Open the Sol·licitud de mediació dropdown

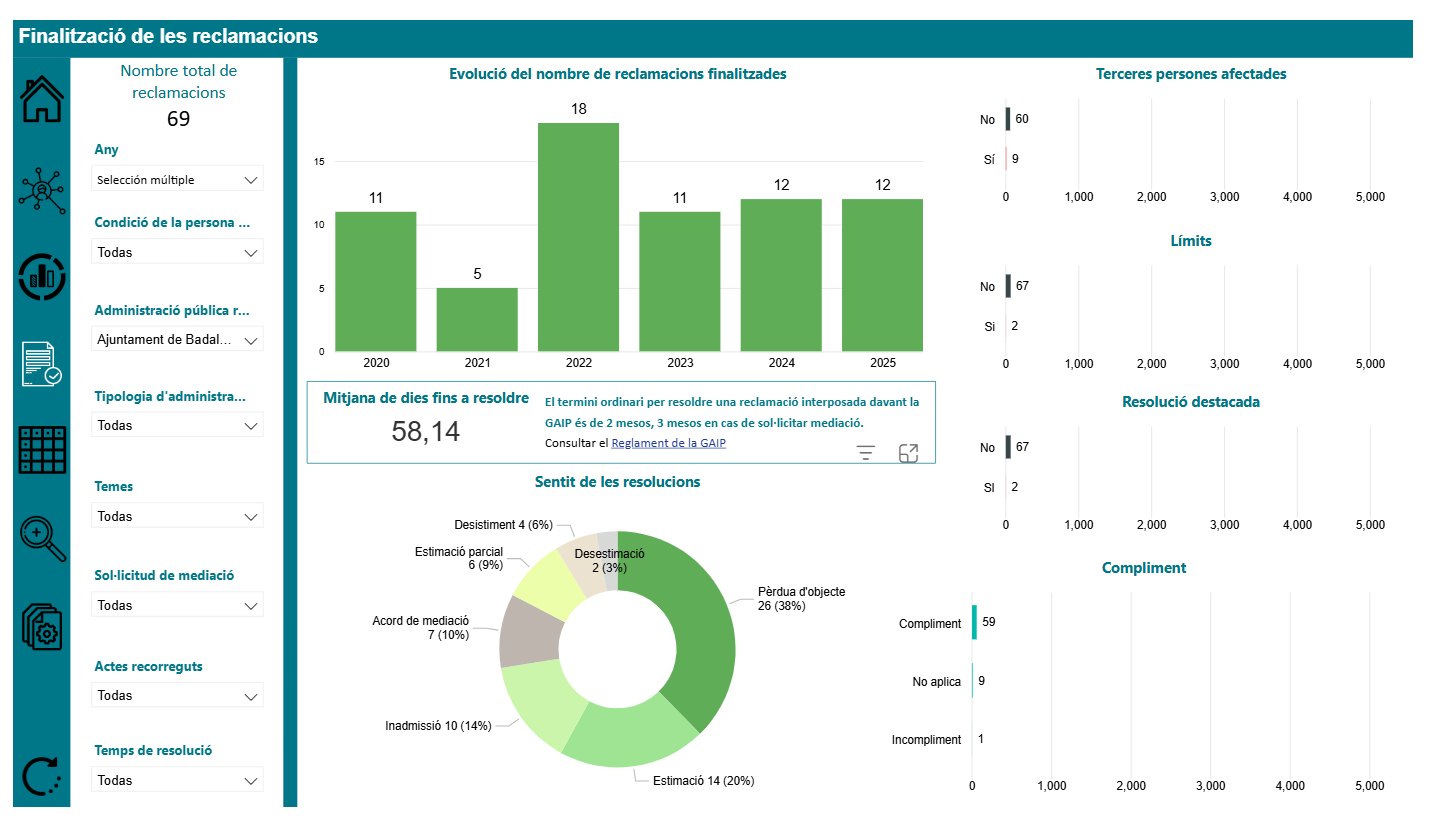pos(177,606)
